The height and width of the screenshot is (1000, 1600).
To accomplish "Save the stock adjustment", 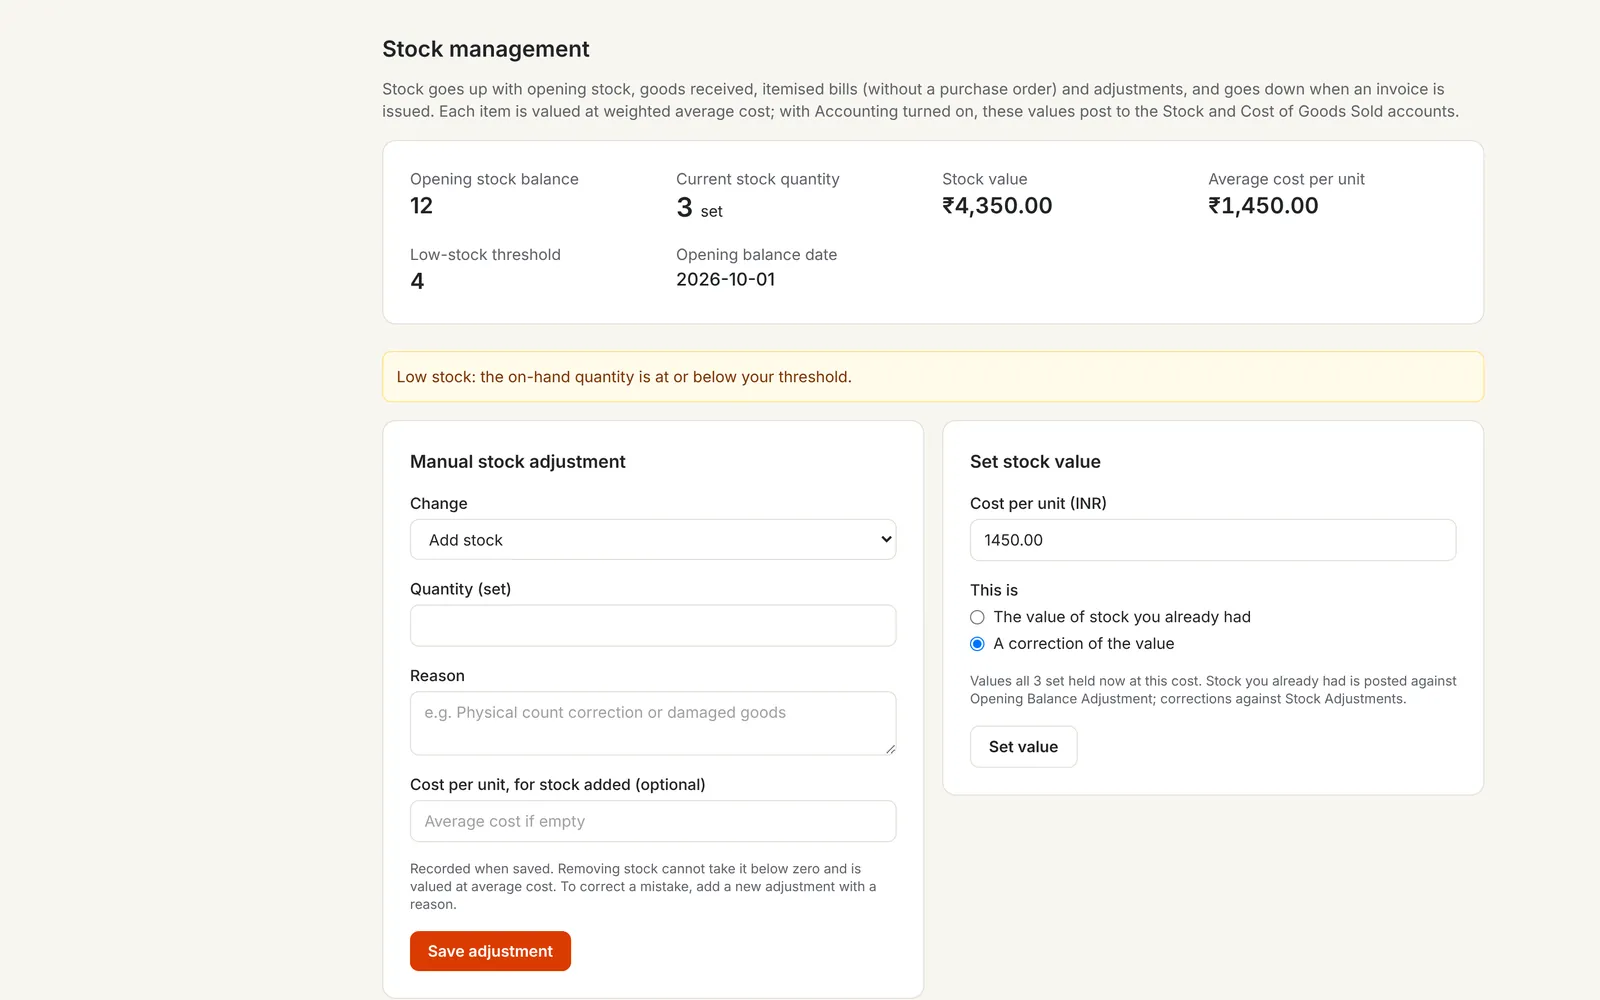I will 490,951.
